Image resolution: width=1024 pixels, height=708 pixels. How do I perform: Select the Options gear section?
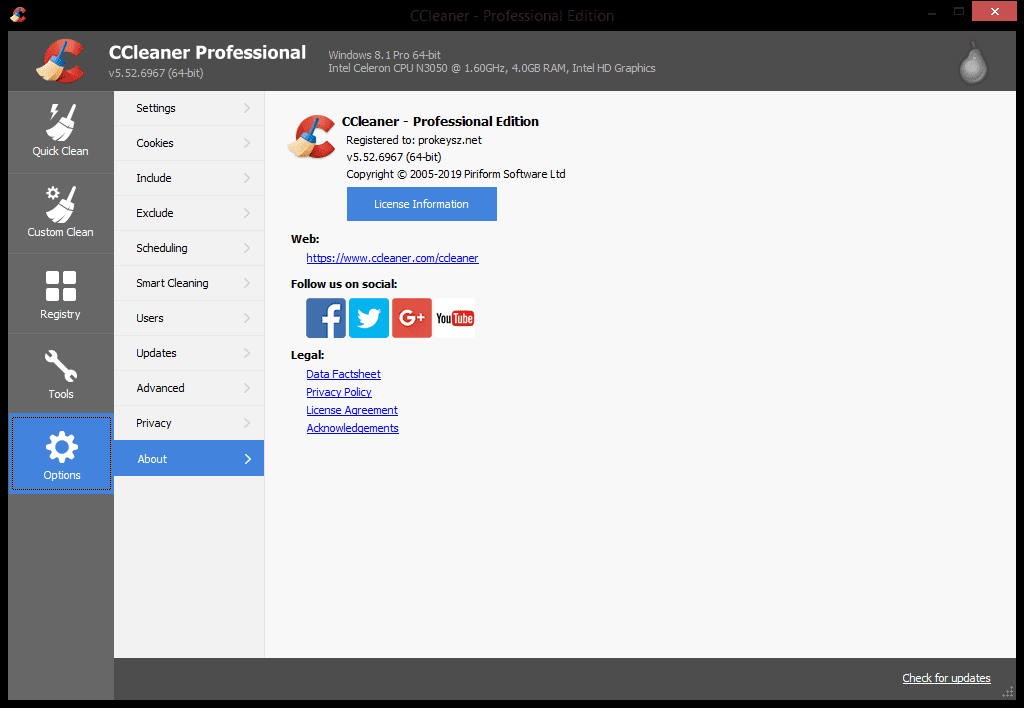pos(61,454)
